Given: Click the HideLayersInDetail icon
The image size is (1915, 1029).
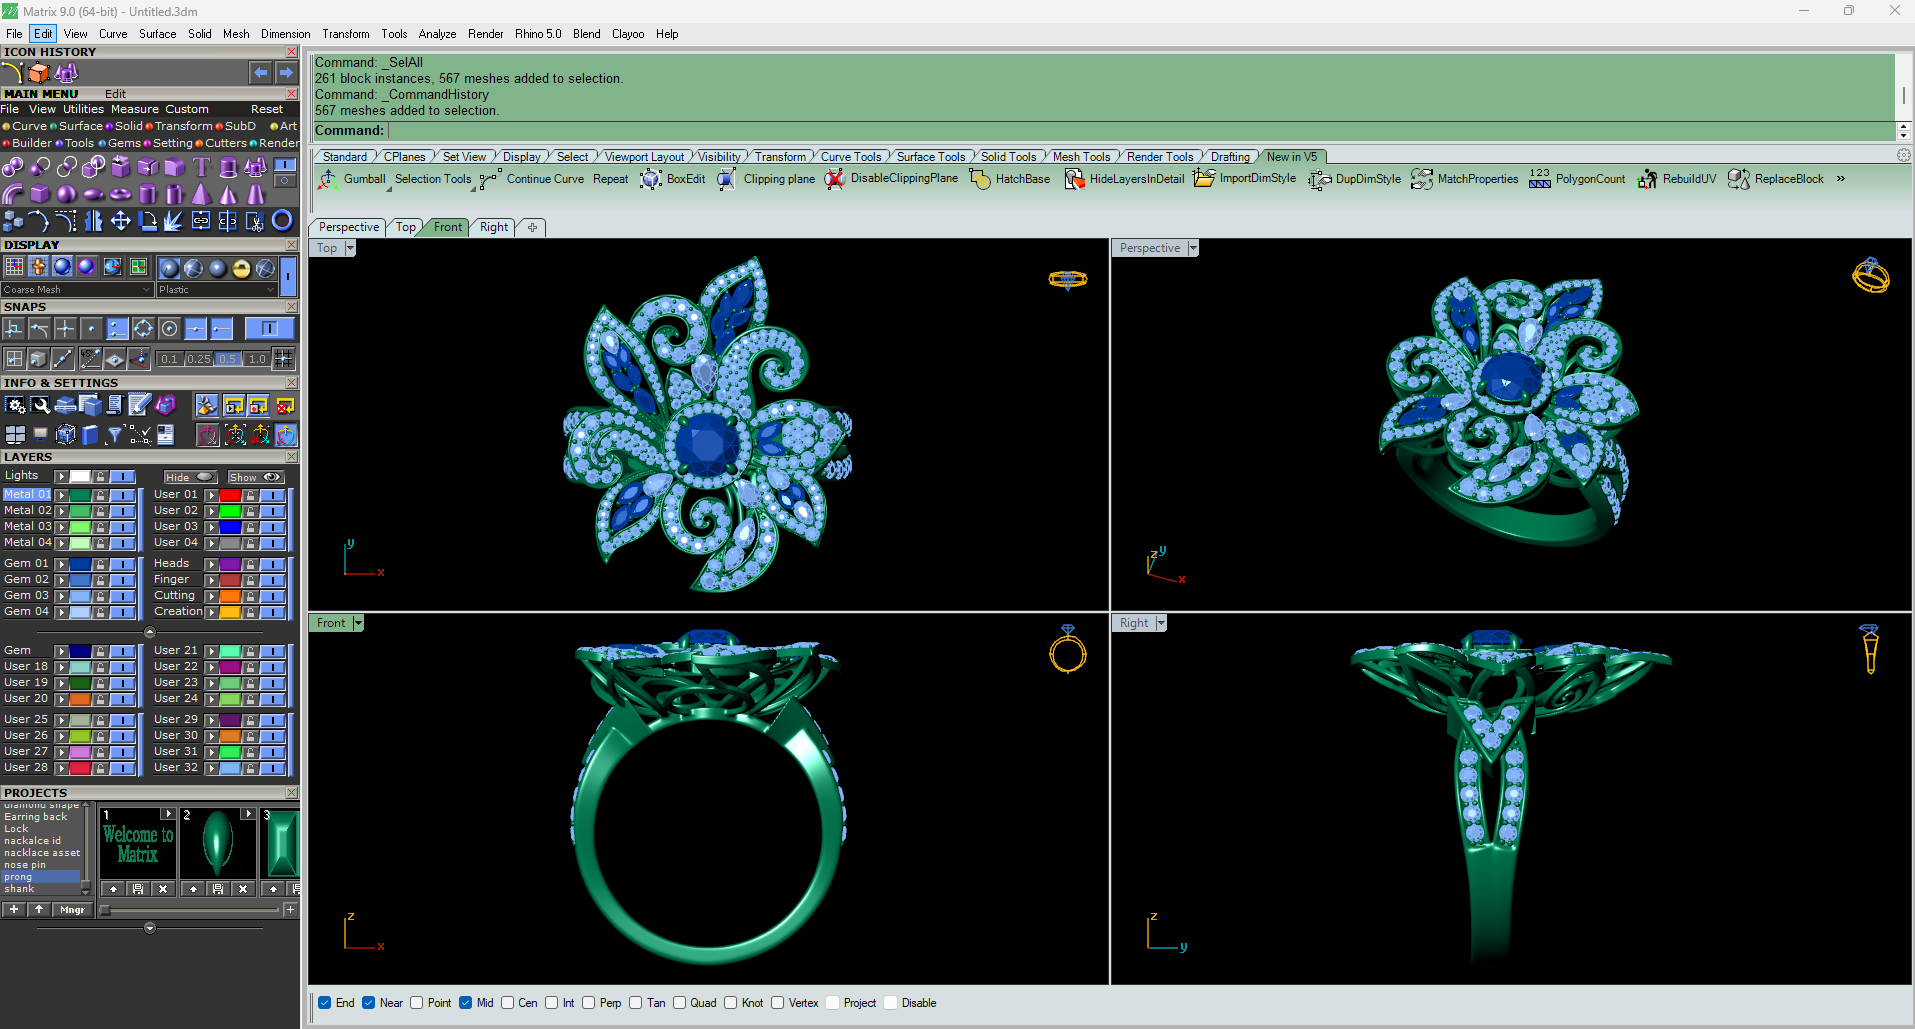Looking at the screenshot, I should pos(1074,179).
